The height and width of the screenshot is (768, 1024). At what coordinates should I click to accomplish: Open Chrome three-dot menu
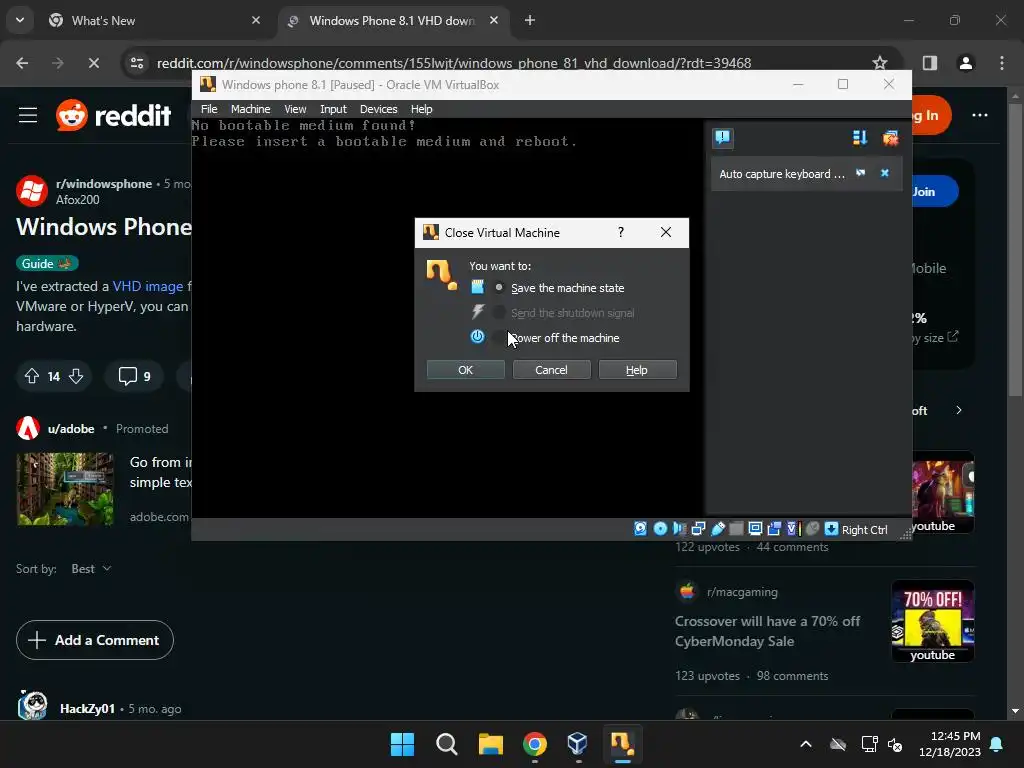(1002, 63)
